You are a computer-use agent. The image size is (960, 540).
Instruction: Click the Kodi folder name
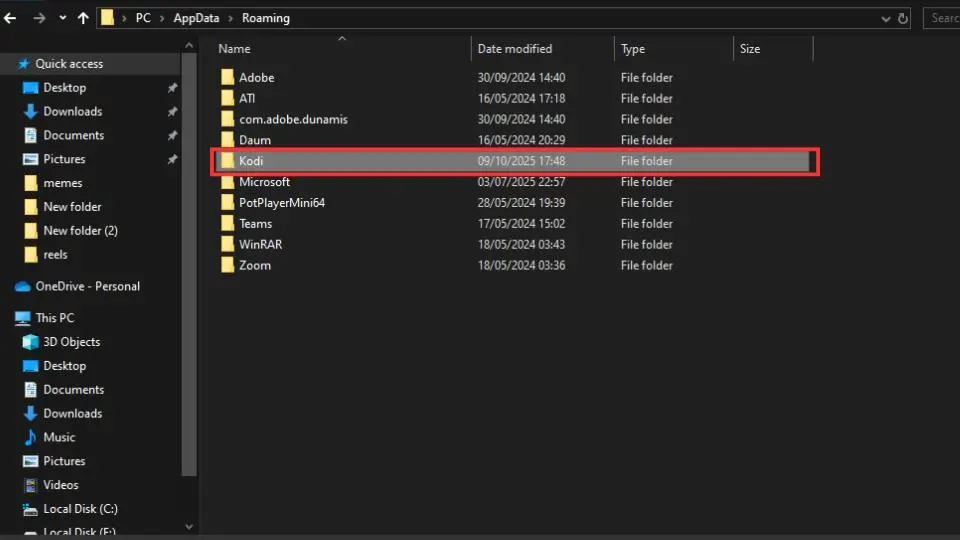(251, 161)
